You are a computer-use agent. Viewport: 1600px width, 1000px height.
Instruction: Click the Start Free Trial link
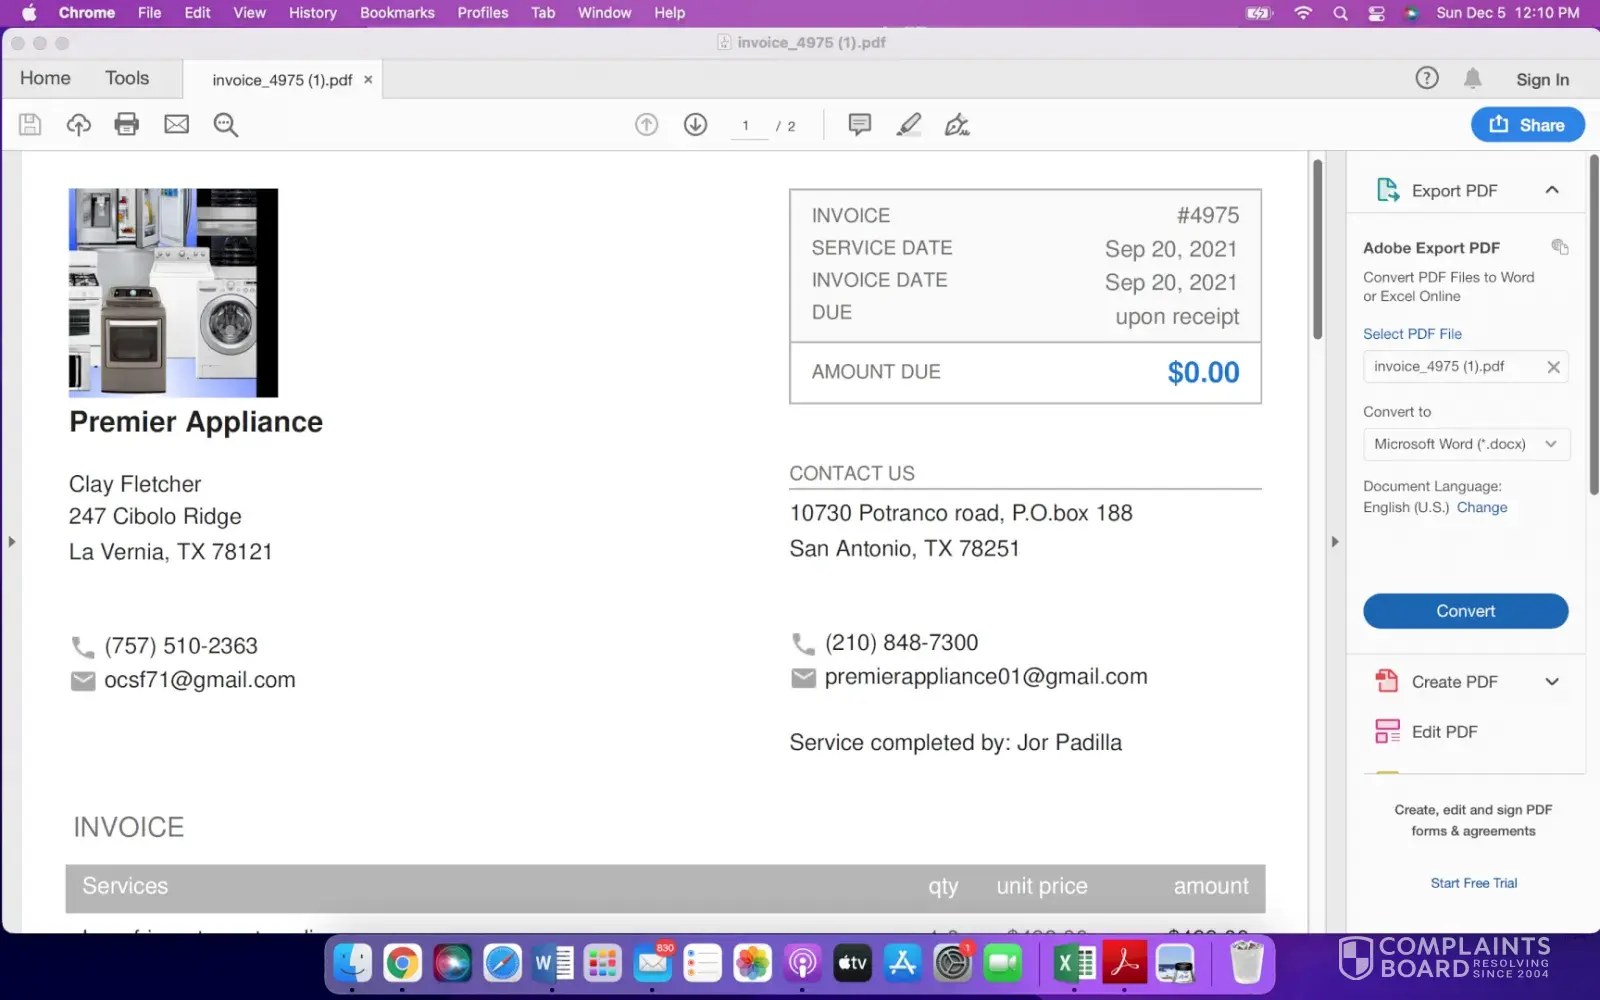click(x=1473, y=883)
